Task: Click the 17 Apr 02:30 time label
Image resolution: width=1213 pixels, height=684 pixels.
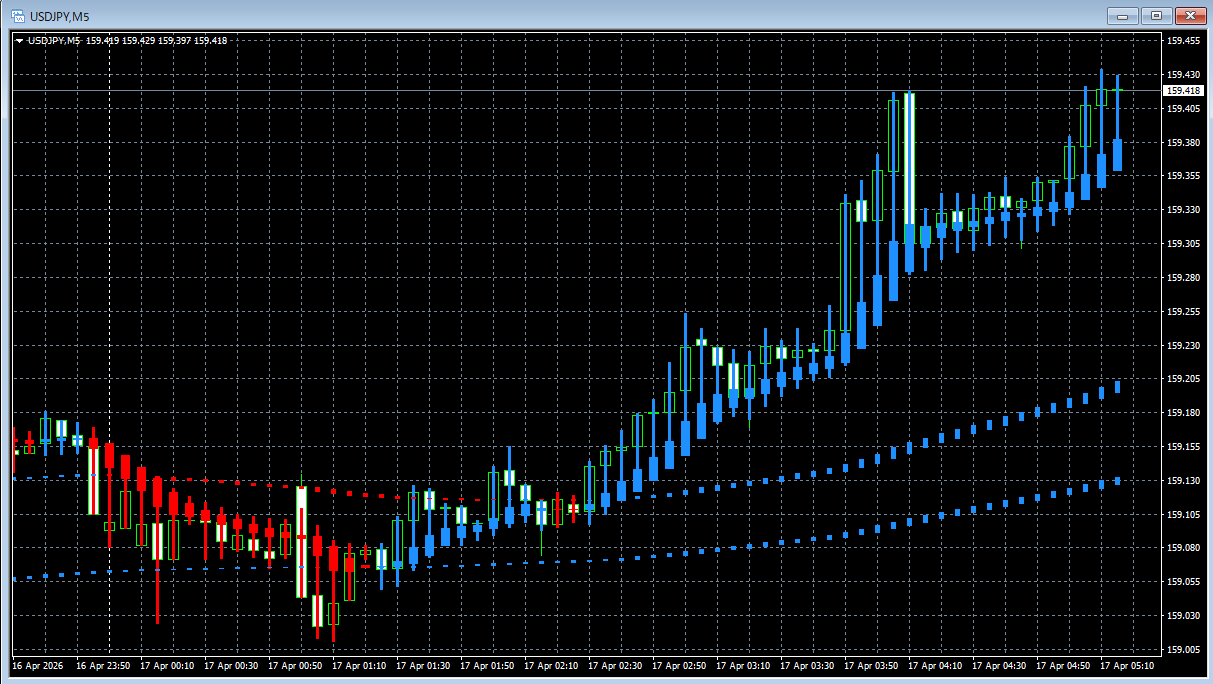Action: pyautogui.click(x=615, y=665)
